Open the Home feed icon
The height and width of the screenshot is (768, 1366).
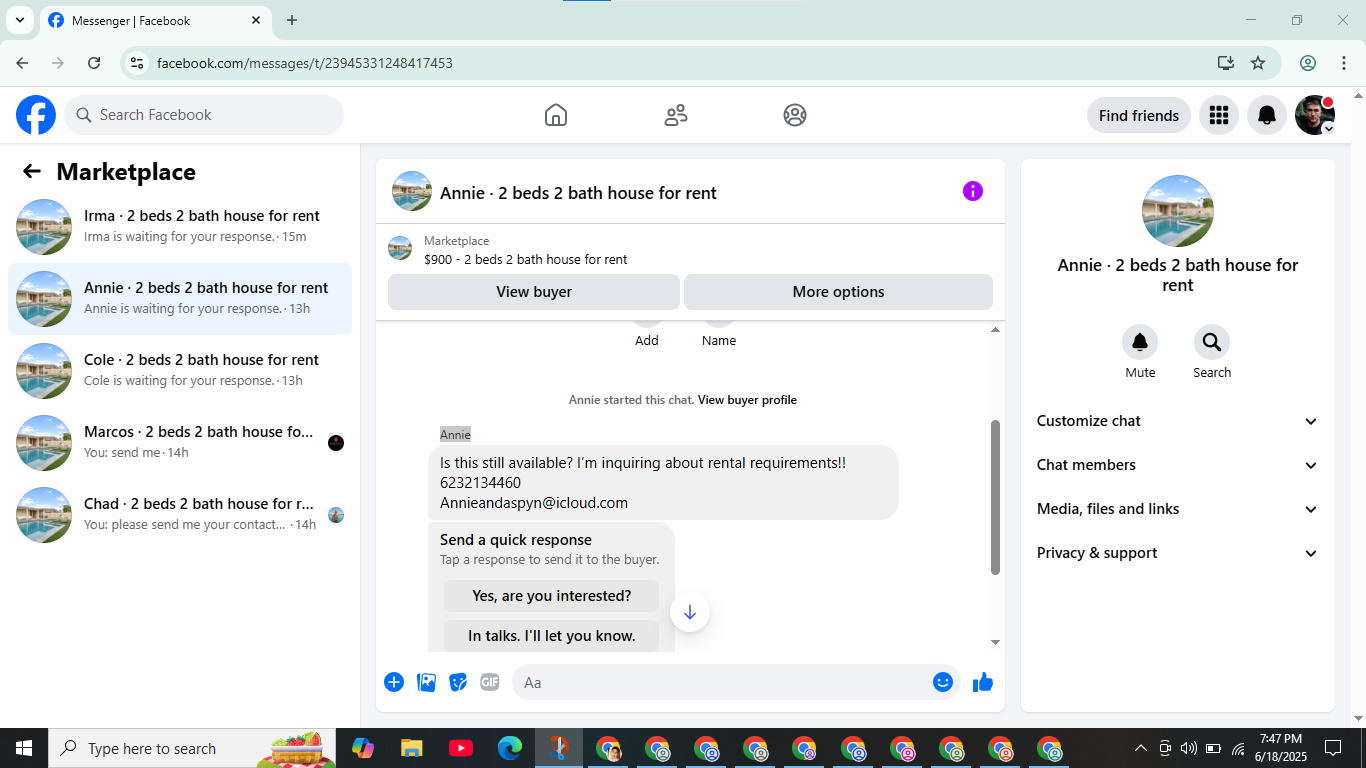pos(556,115)
